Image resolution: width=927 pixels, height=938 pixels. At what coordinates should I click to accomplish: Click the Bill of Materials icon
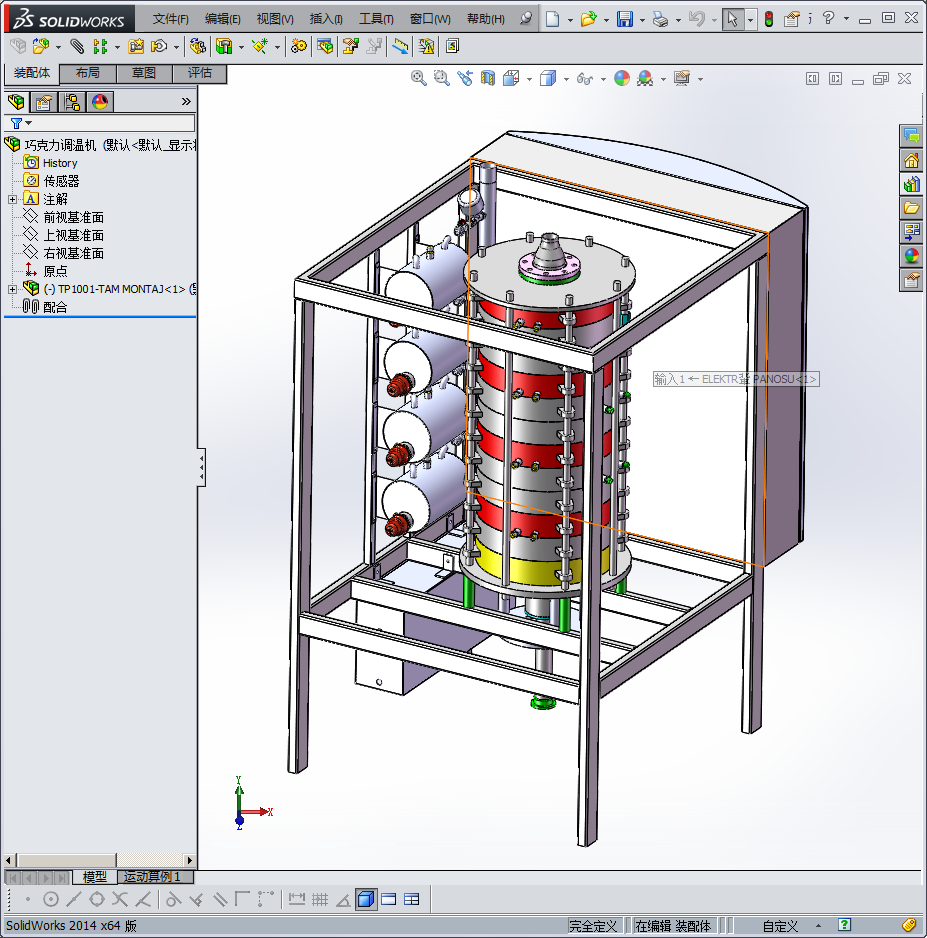click(325, 46)
